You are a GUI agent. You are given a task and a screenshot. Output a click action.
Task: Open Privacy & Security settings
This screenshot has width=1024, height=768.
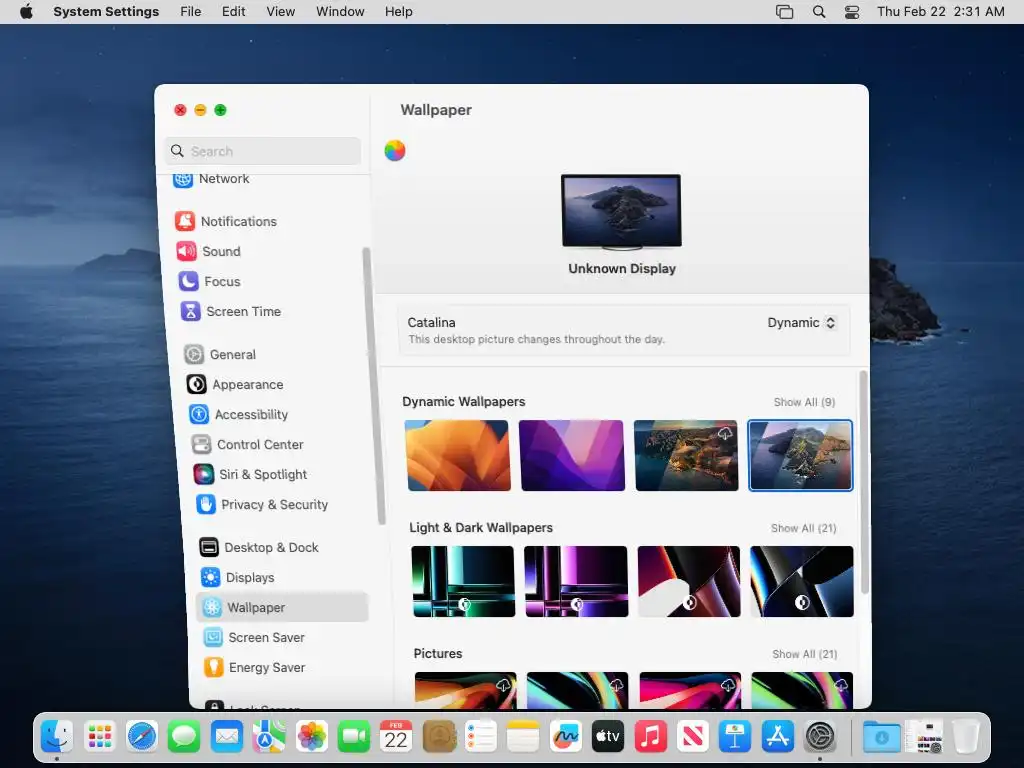(263, 505)
